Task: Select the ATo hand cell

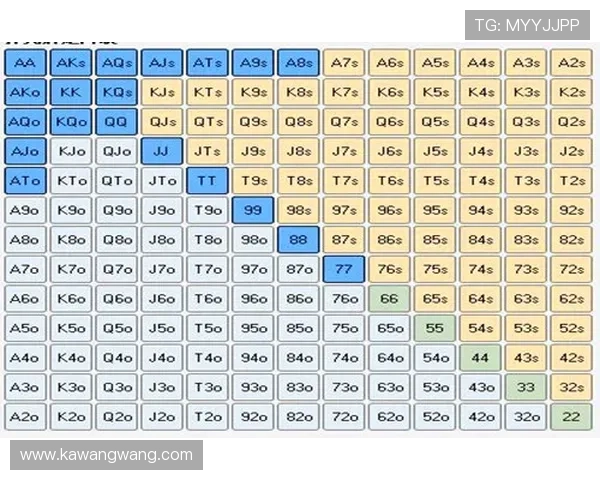Action: tap(24, 181)
